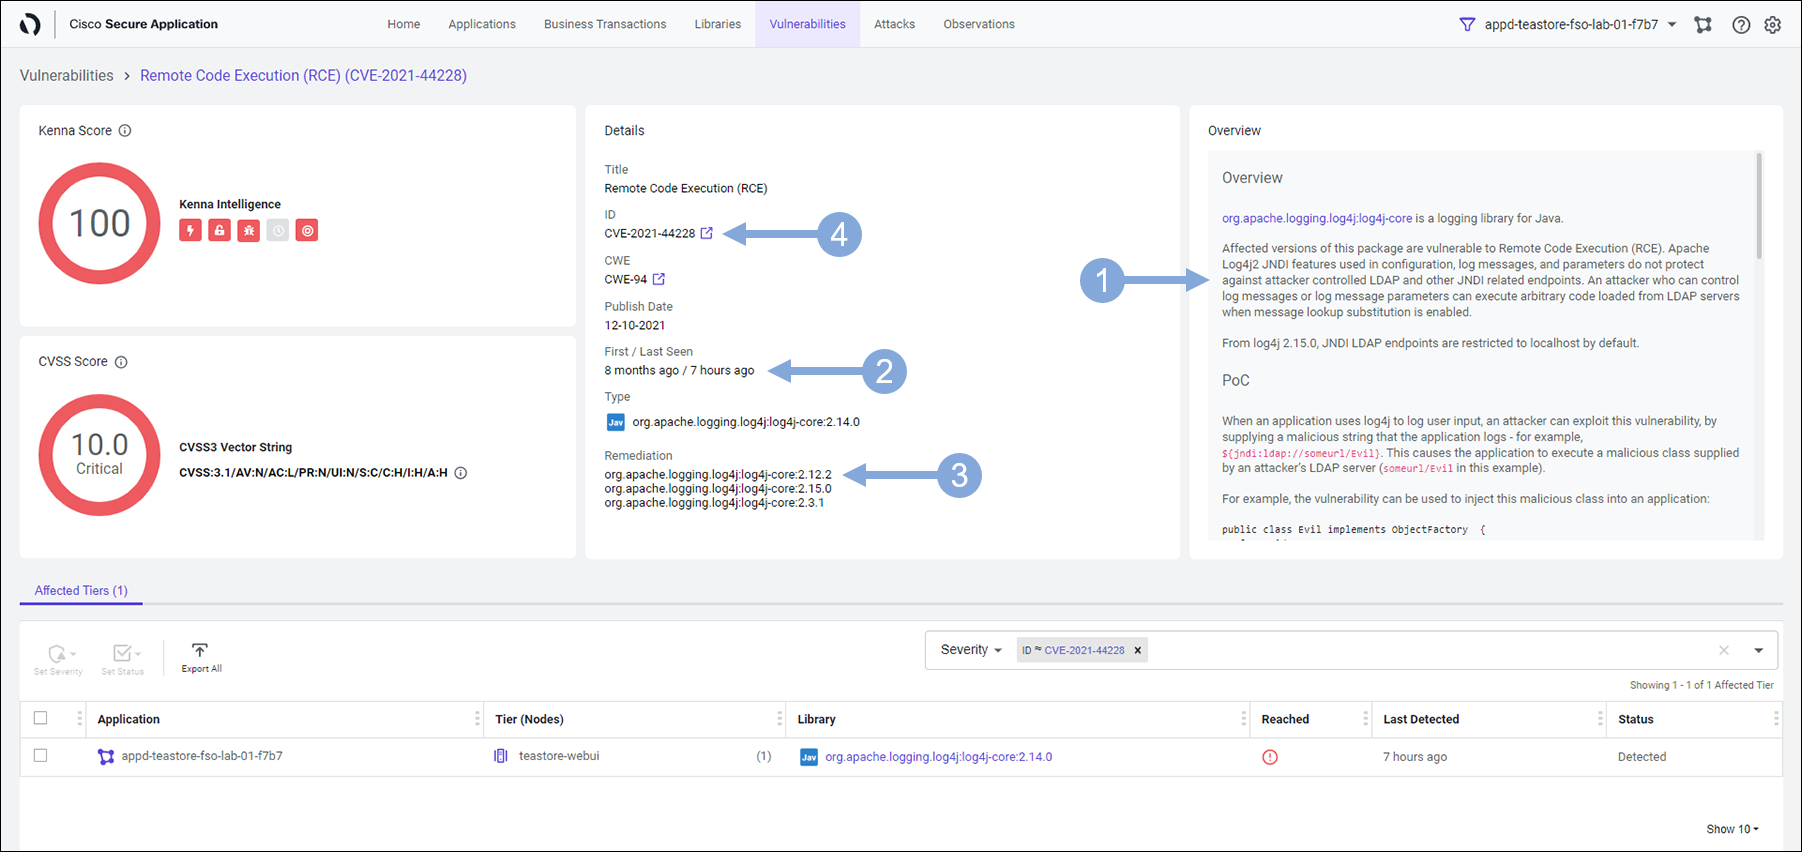Open Tier (Nodes) column options menu

pos(780,719)
